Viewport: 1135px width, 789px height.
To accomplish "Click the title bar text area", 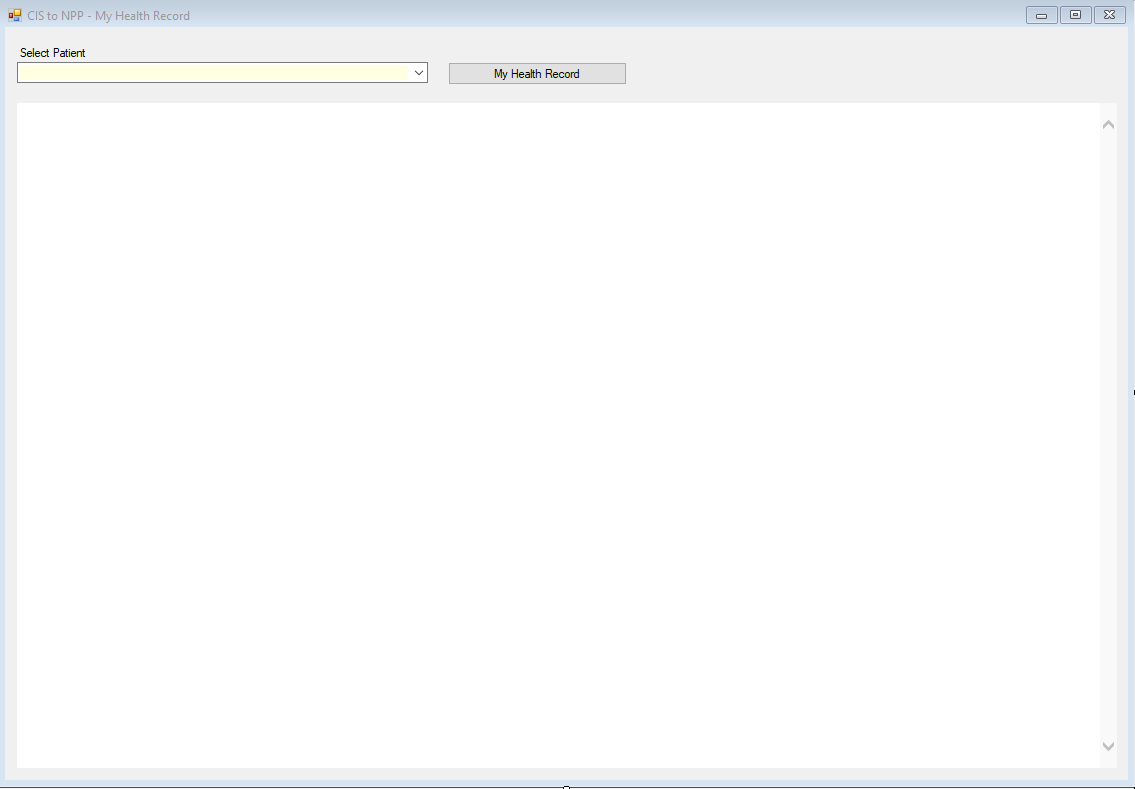I will click(x=500, y=15).
